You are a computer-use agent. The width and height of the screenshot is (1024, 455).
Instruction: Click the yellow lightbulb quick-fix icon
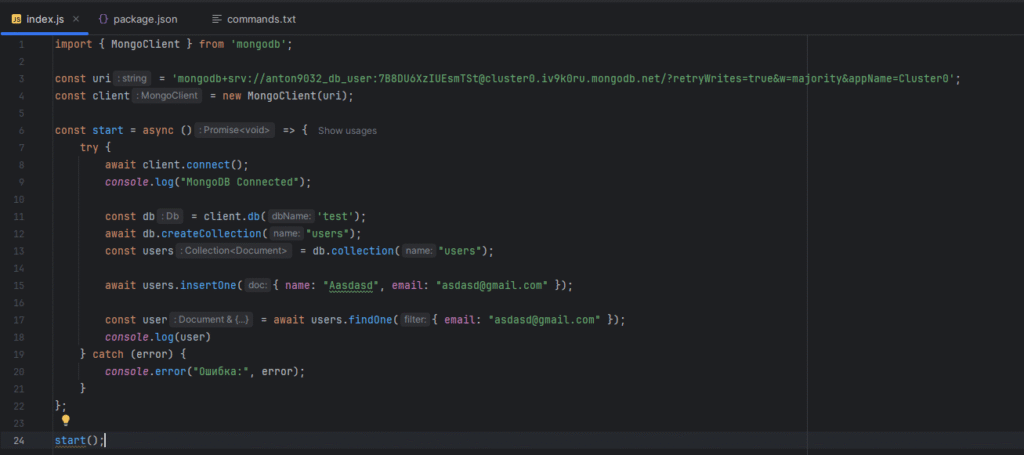[x=65, y=420]
